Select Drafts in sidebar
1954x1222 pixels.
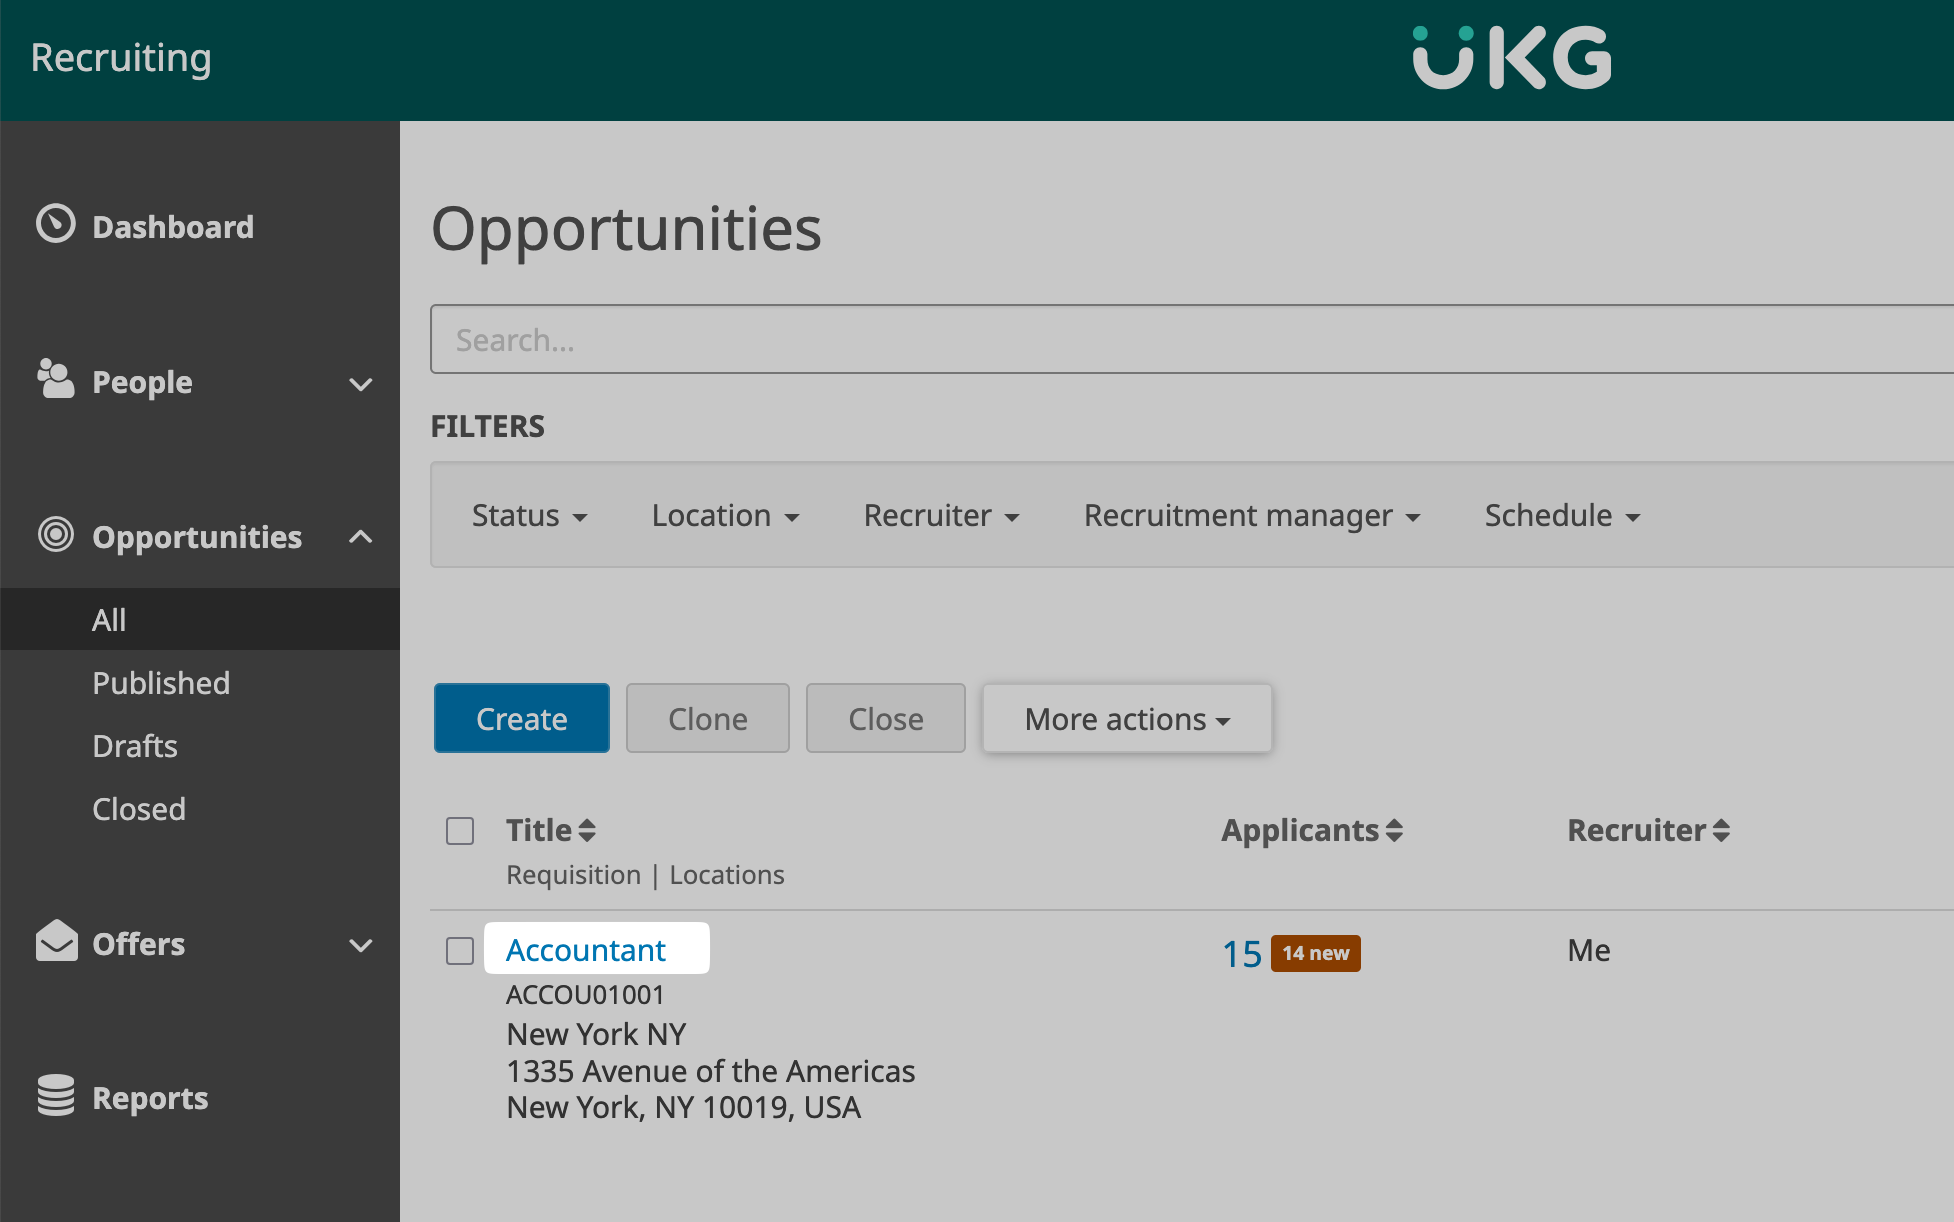point(135,746)
